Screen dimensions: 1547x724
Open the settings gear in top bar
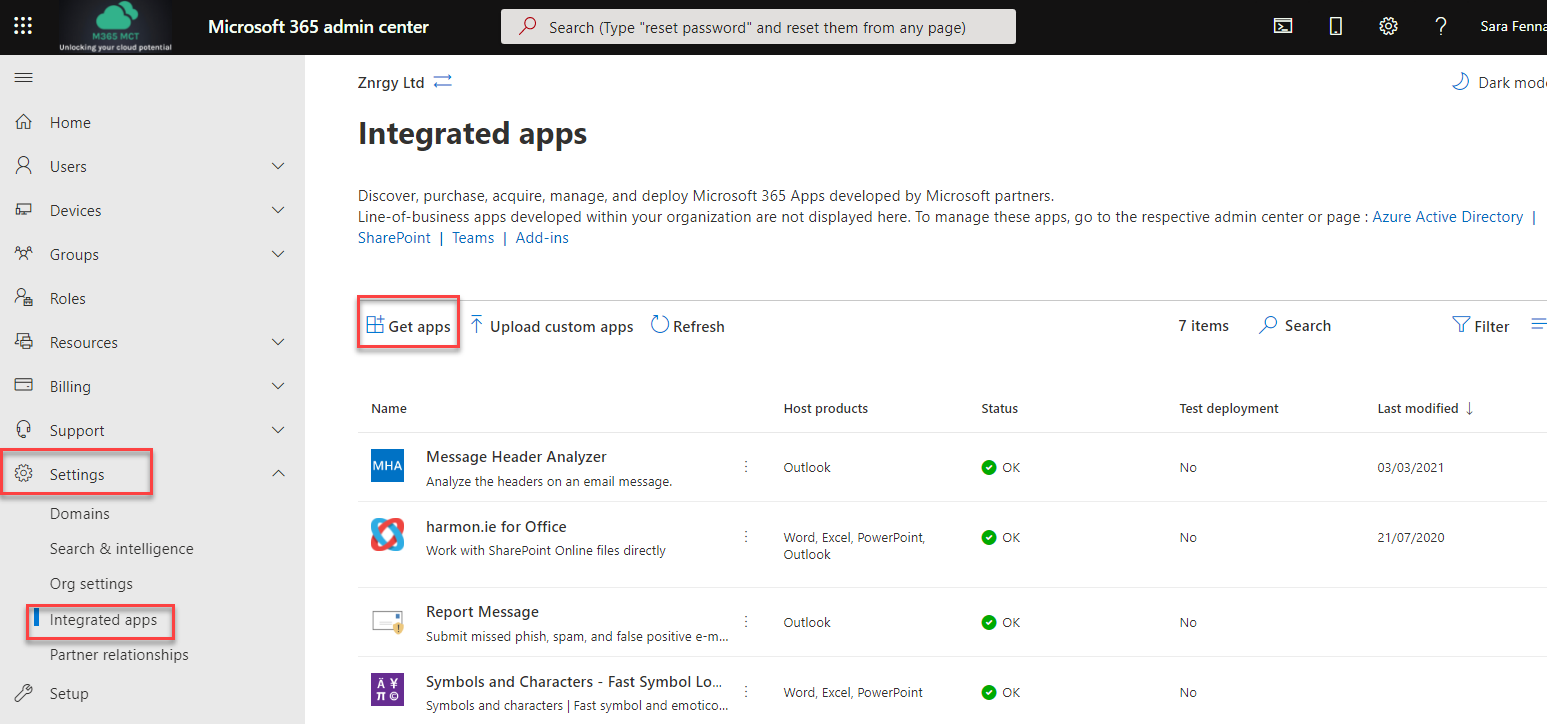(1388, 27)
